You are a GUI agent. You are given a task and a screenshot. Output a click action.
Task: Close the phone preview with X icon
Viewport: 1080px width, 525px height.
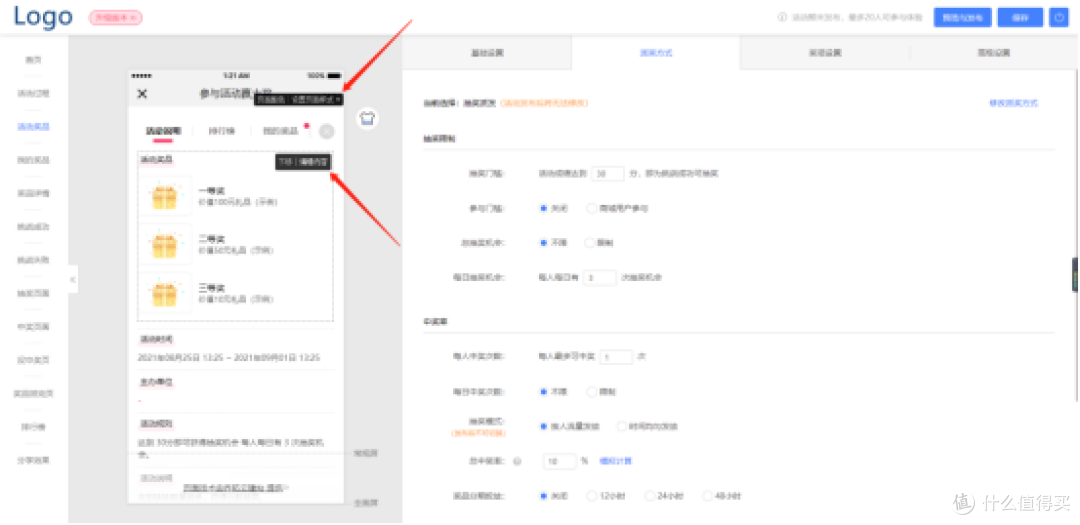142,94
